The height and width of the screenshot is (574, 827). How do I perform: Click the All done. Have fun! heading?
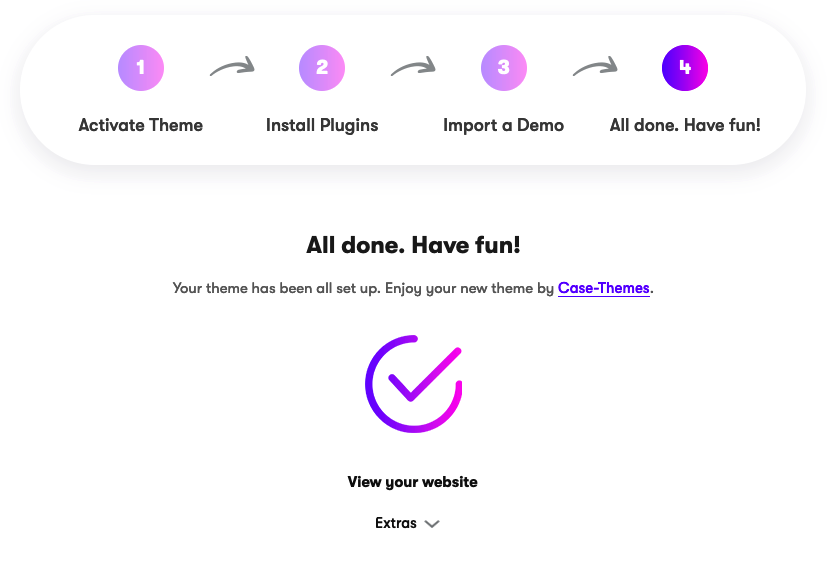pyautogui.click(x=413, y=245)
